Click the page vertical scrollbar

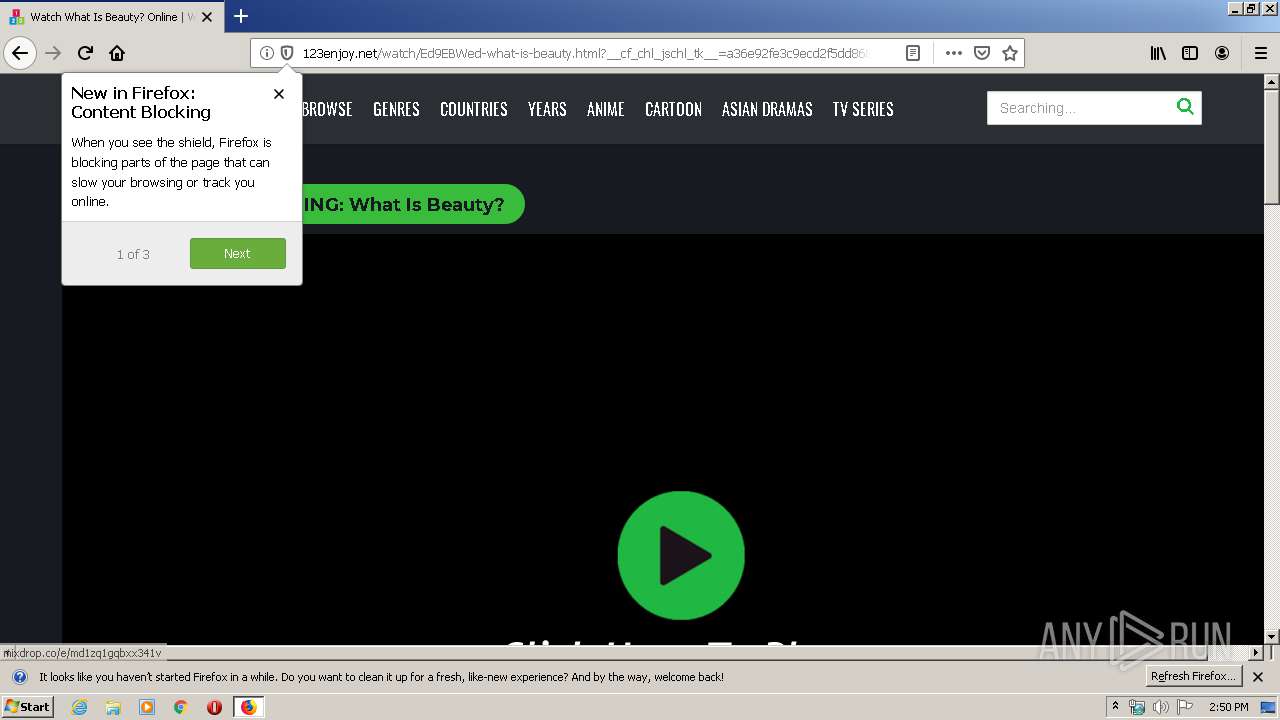coord(1271,358)
